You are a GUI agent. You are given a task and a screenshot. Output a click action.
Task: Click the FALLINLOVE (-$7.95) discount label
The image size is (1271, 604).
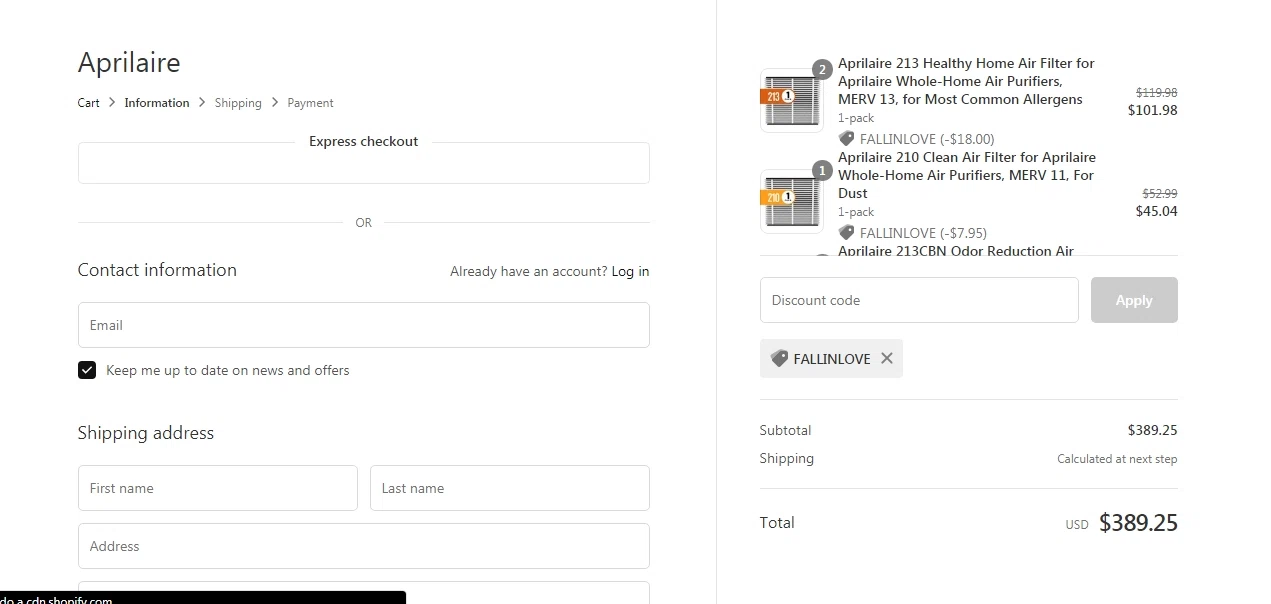tap(923, 233)
